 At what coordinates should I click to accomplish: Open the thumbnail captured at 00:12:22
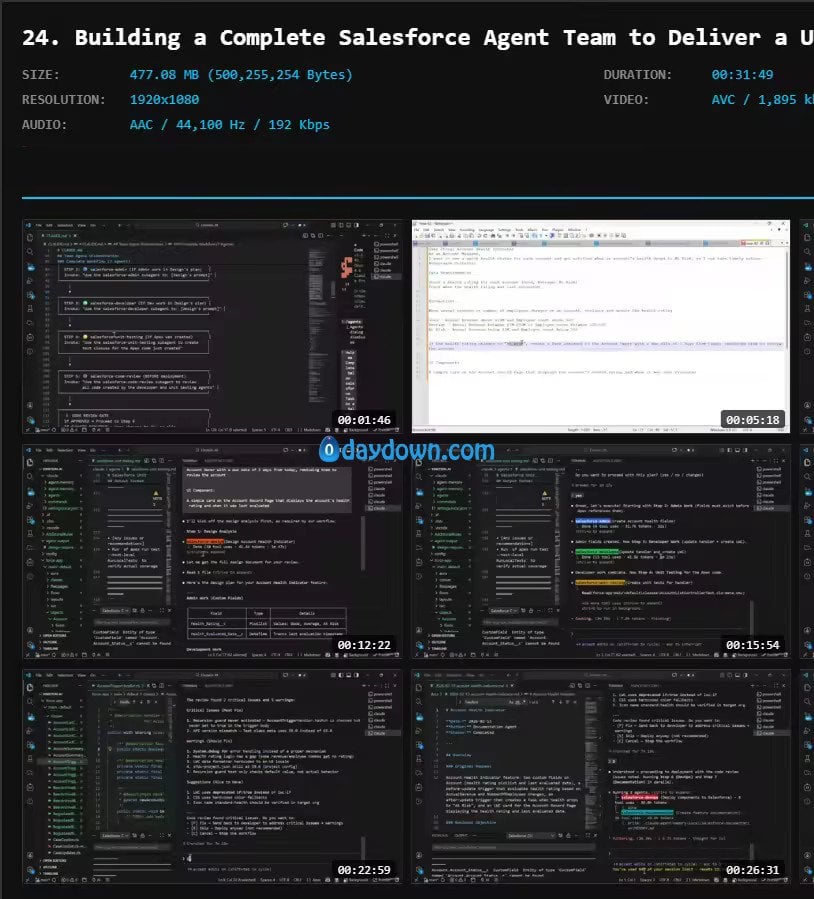(x=212, y=551)
